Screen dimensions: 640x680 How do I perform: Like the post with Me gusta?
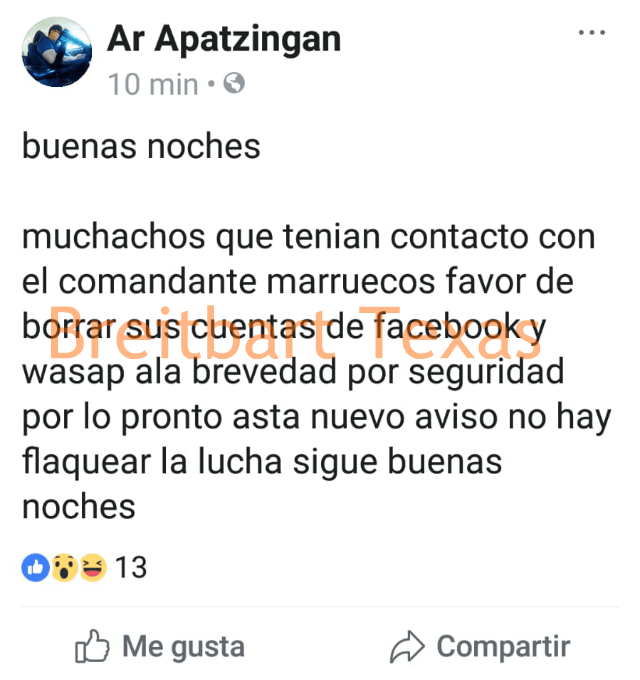(x=160, y=647)
